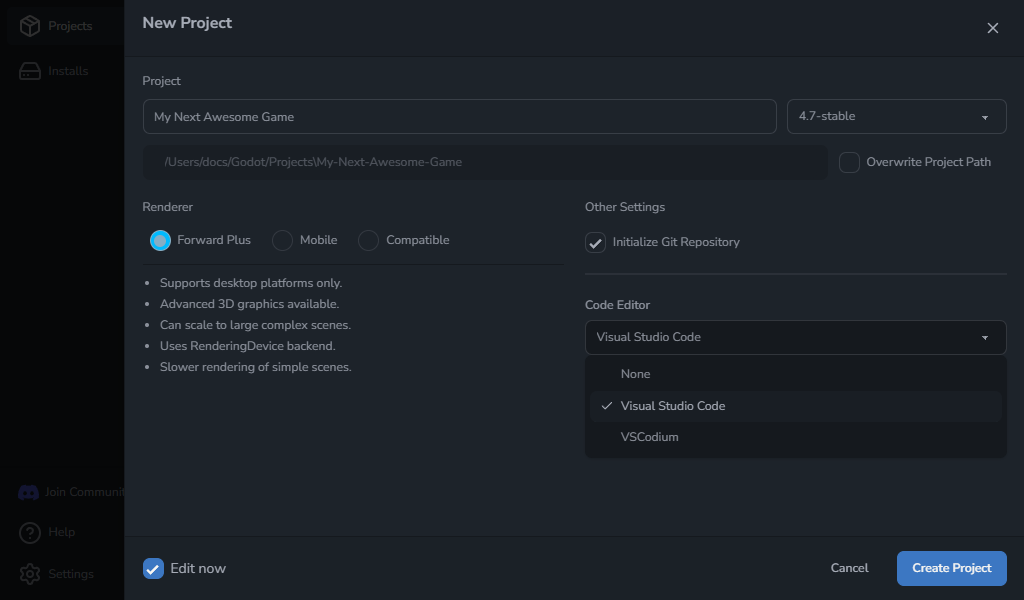This screenshot has height=600, width=1024.
Task: Click the Create Project button
Action: click(952, 568)
